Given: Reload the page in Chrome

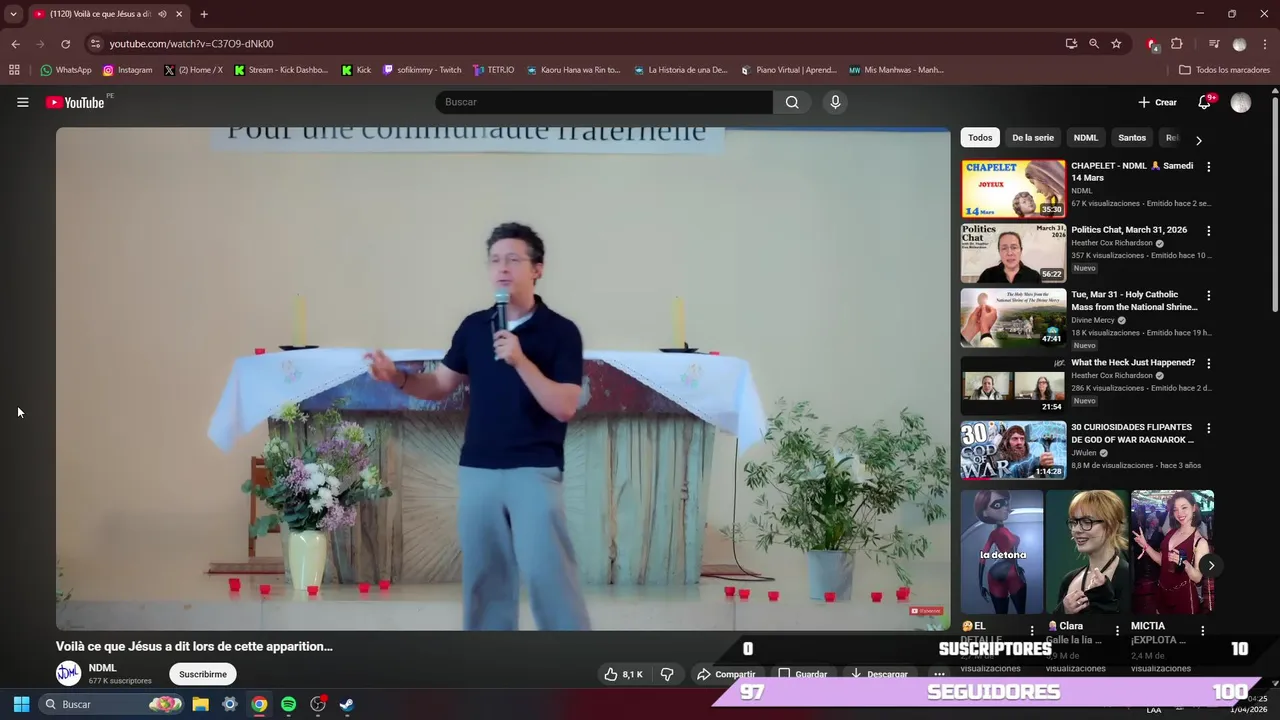Looking at the screenshot, I should coord(66,44).
